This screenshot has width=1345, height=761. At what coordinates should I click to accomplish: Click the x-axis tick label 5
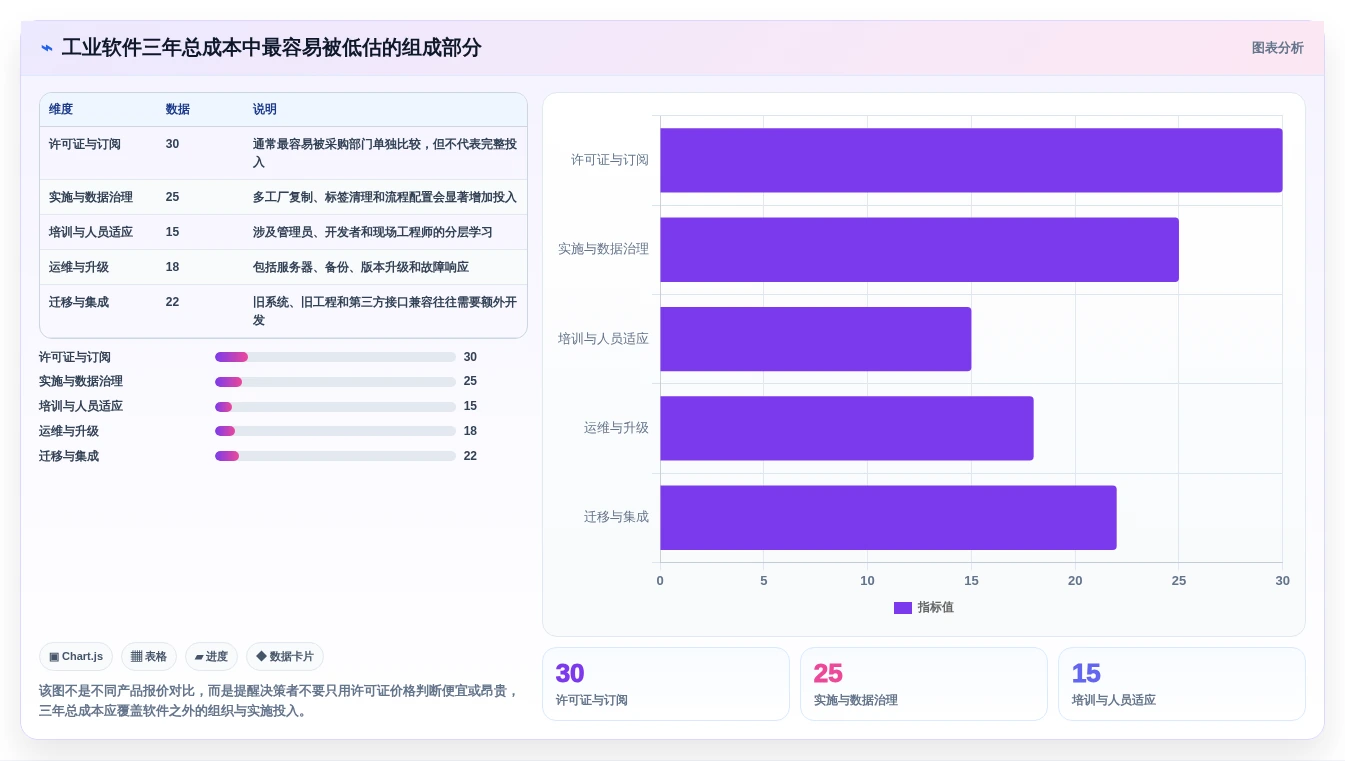(764, 581)
